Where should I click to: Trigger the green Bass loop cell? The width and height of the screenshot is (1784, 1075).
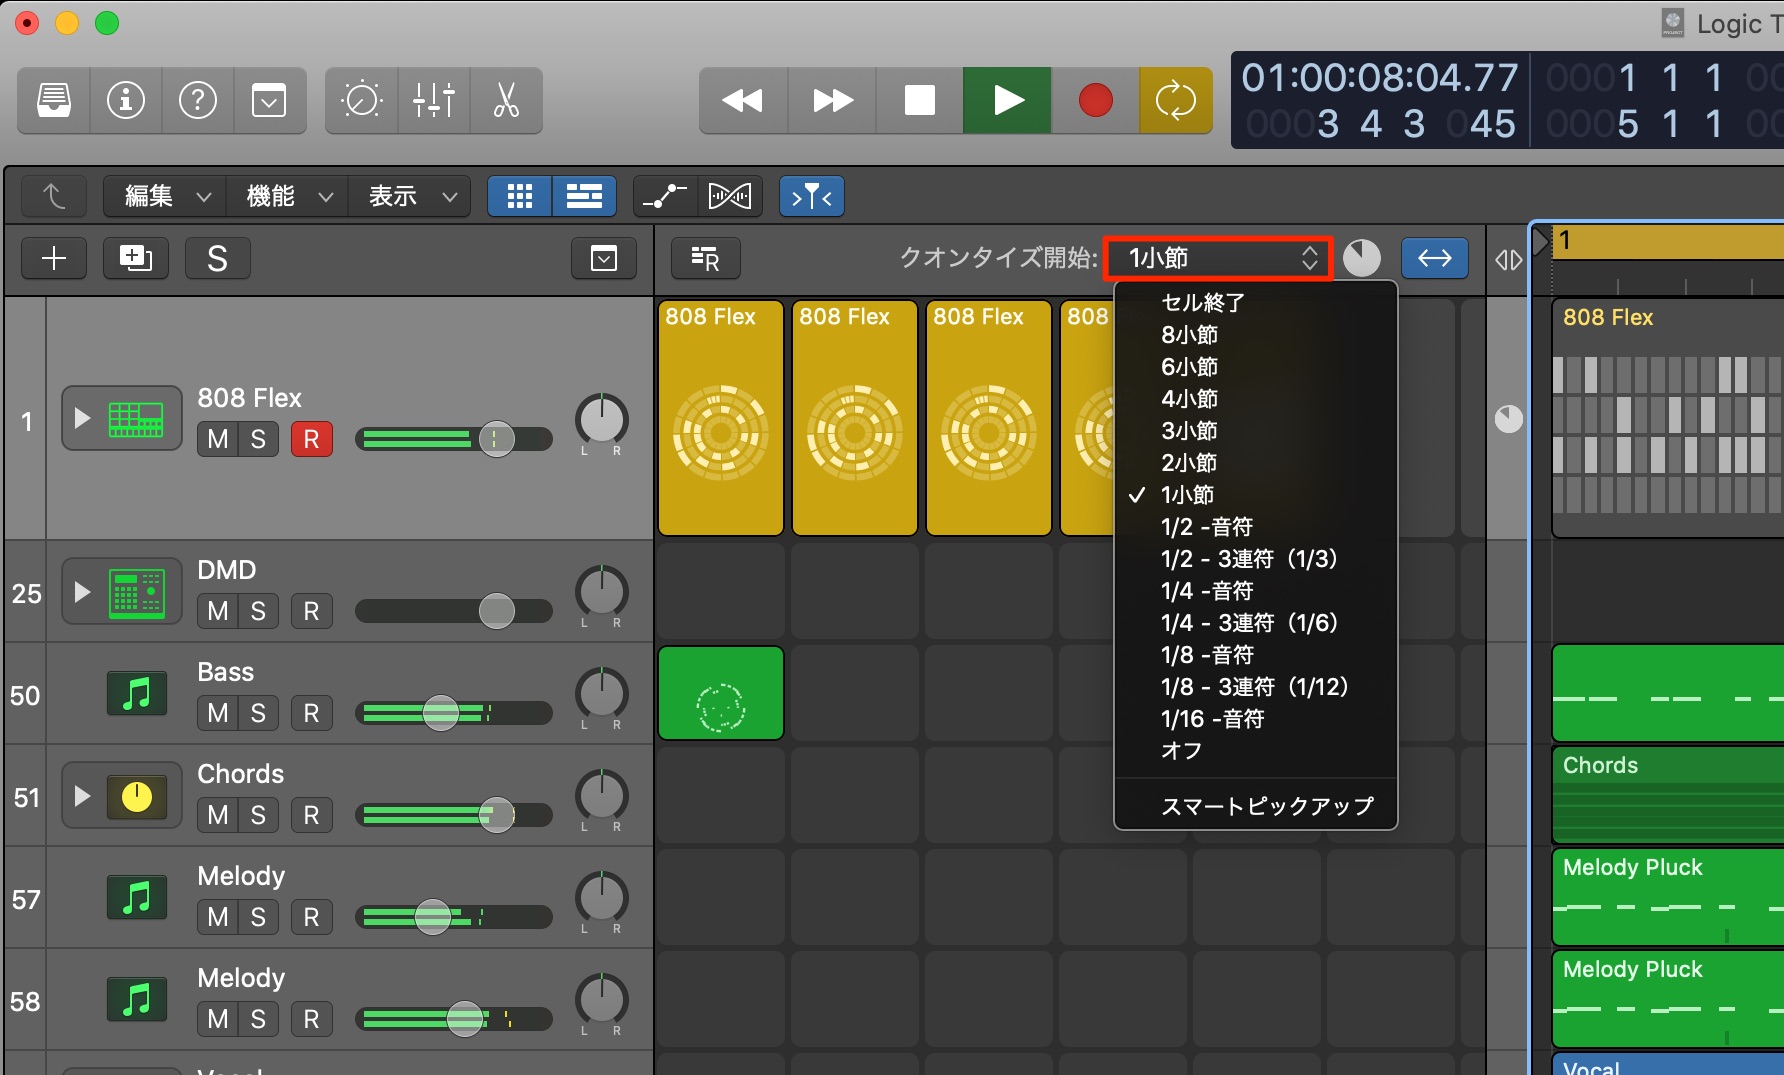tap(721, 693)
